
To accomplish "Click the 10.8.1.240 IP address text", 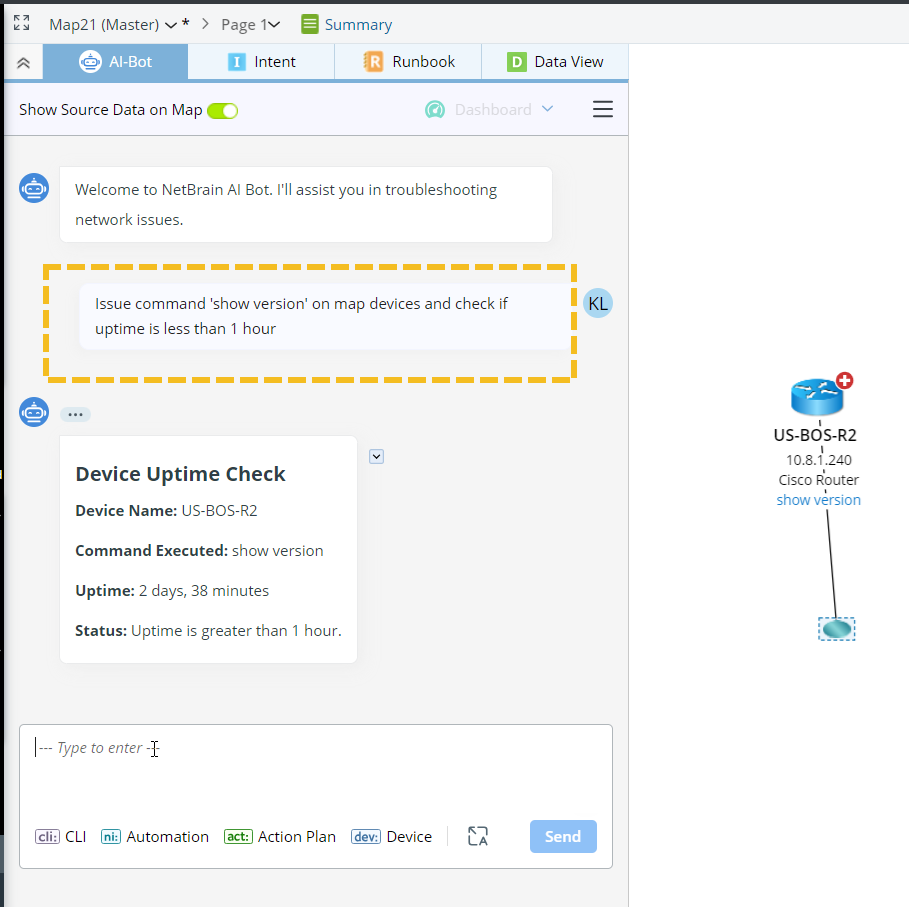I will [819, 460].
